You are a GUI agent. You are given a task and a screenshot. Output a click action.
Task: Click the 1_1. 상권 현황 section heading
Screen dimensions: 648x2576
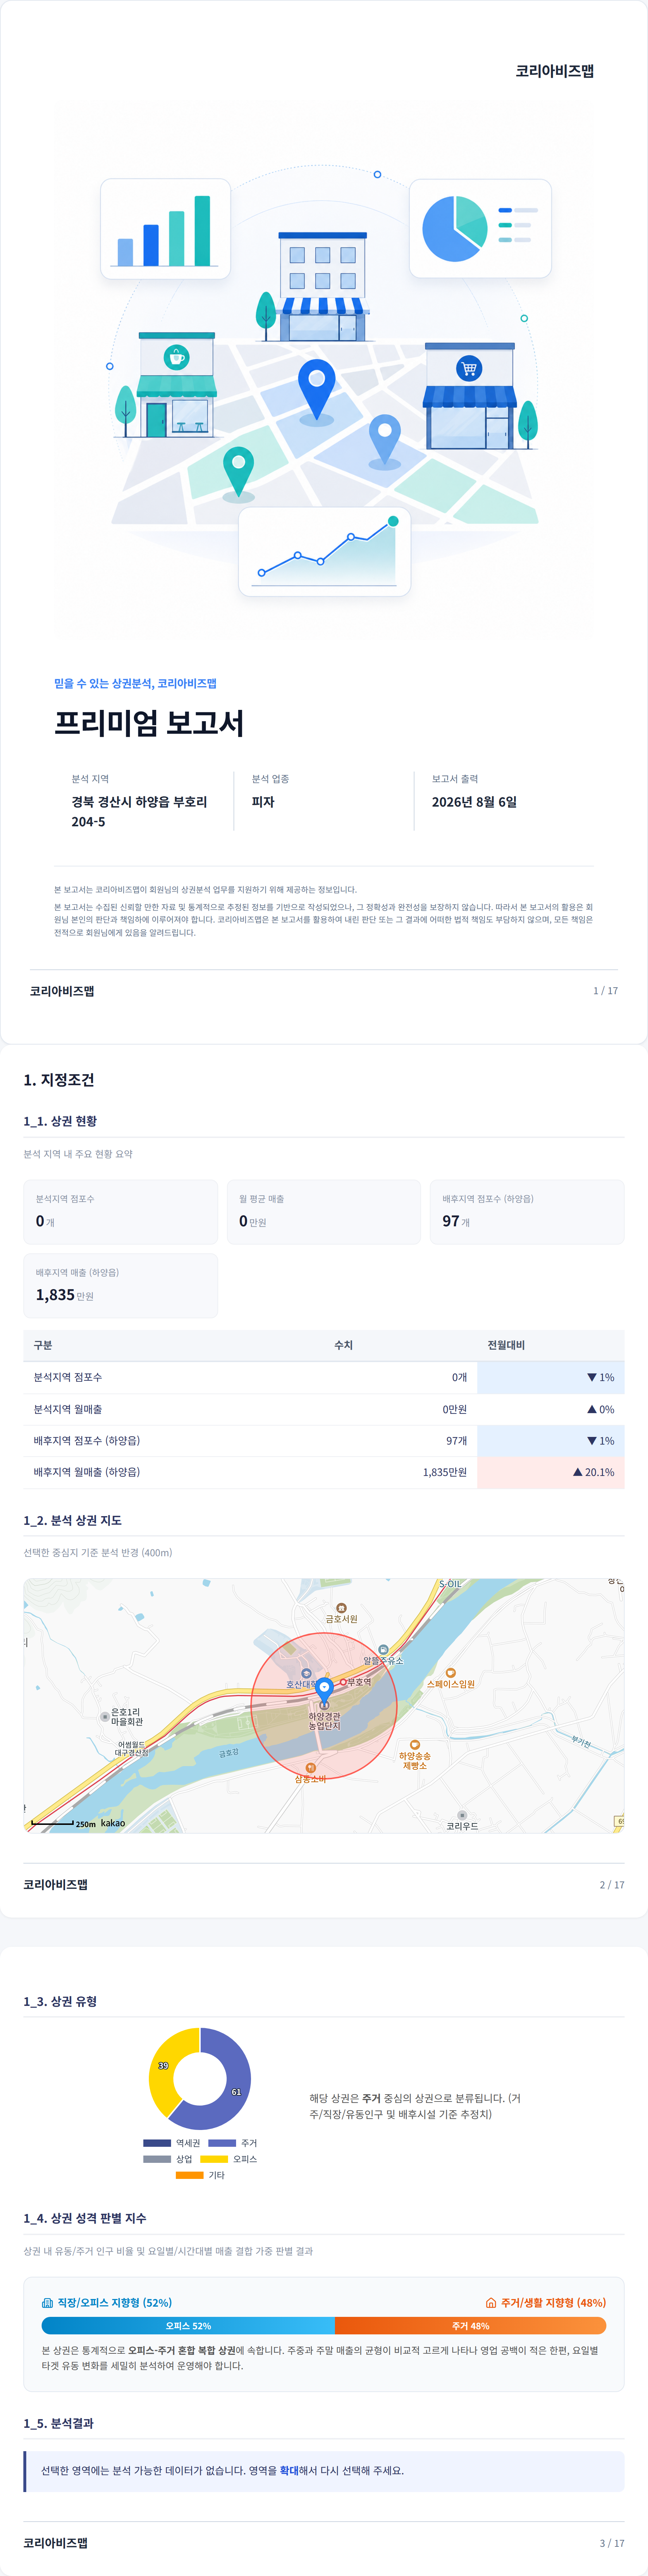[x=60, y=1121]
